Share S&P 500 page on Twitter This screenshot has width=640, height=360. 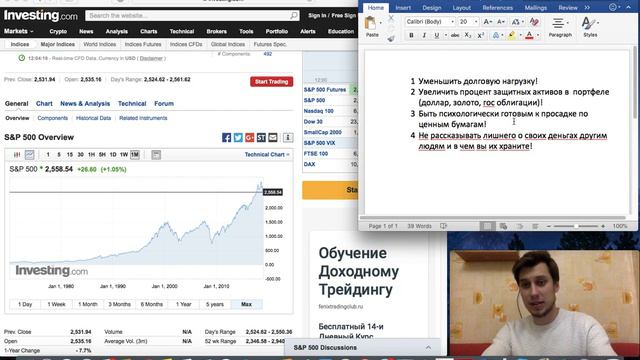click(238, 138)
